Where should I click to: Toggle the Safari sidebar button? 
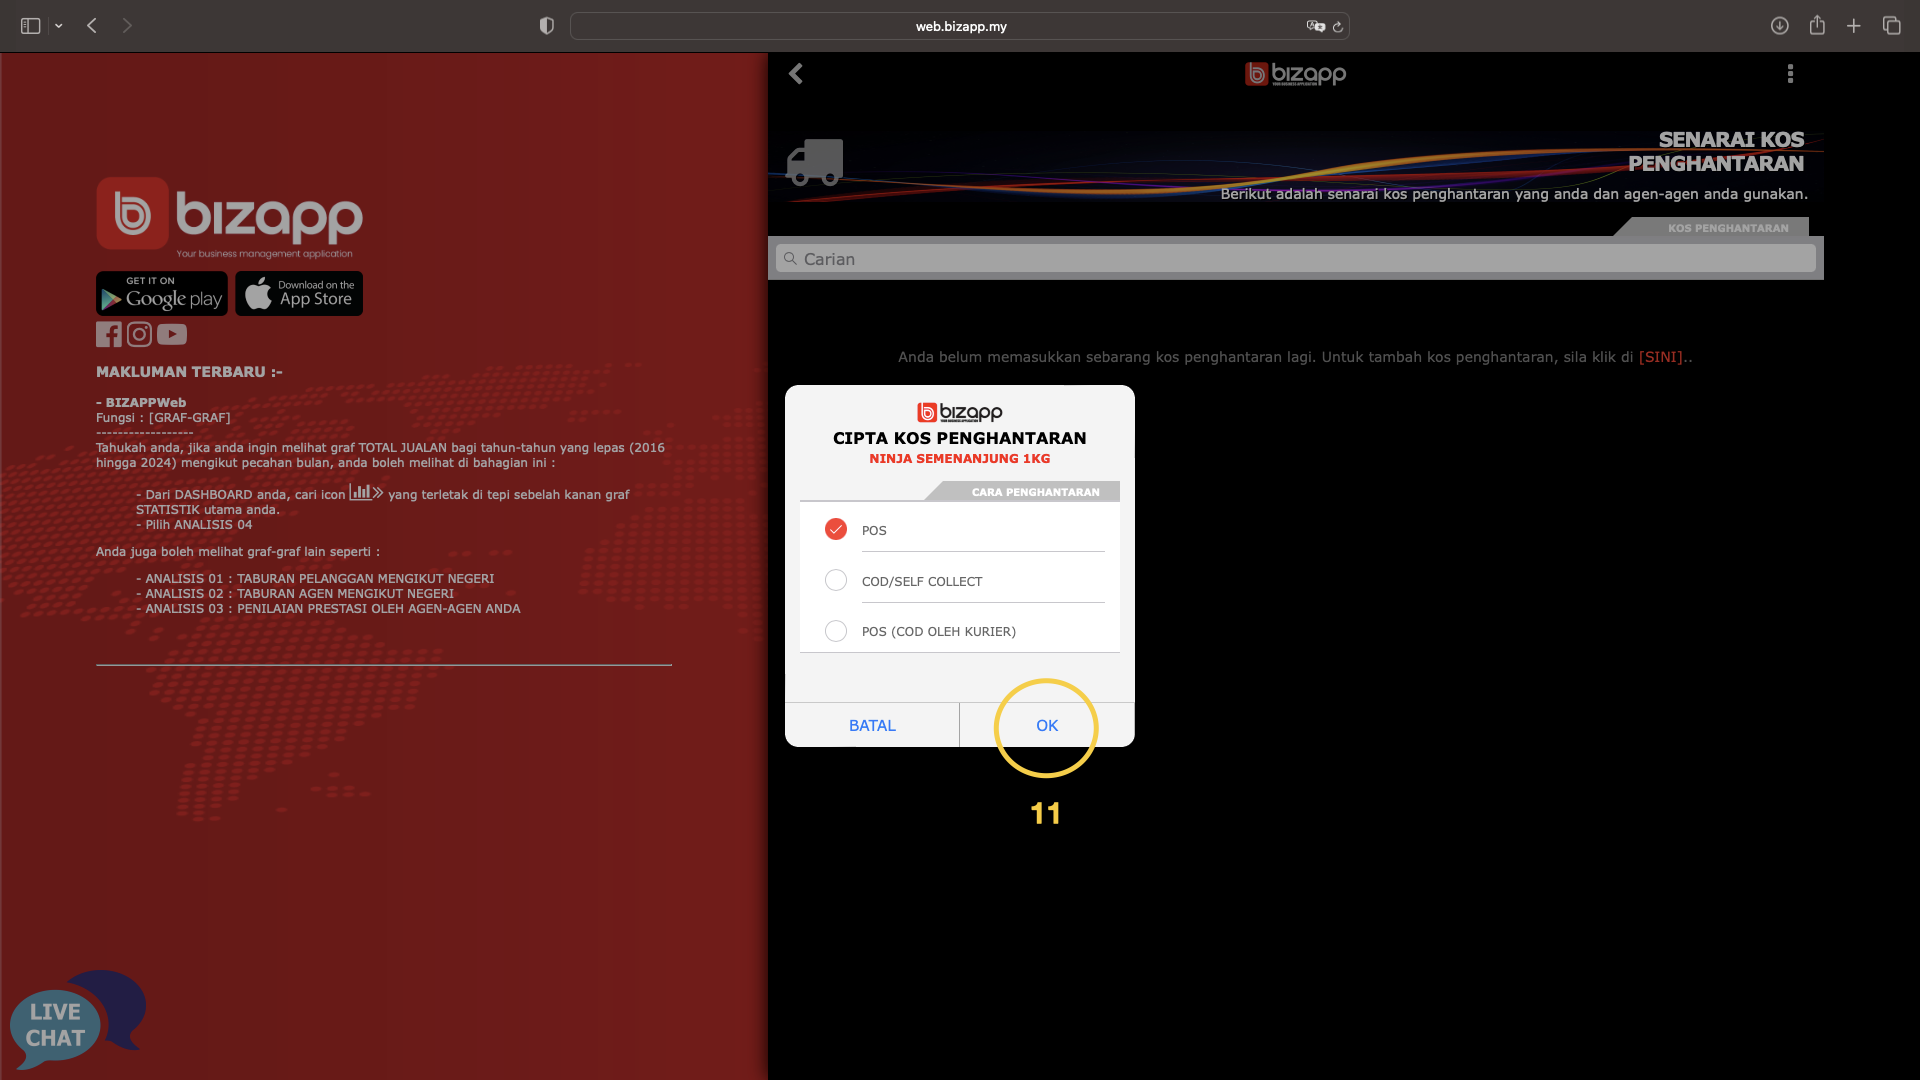31,26
